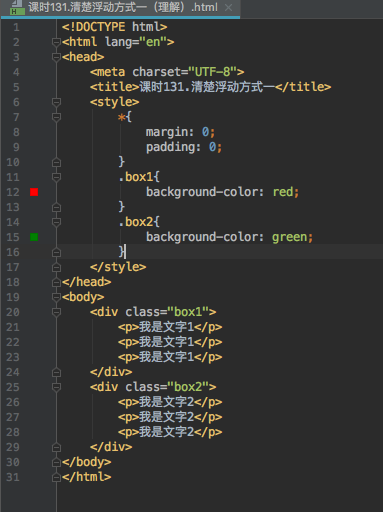
Task: Fold the universal selector rule on line 7
Action: (56, 117)
